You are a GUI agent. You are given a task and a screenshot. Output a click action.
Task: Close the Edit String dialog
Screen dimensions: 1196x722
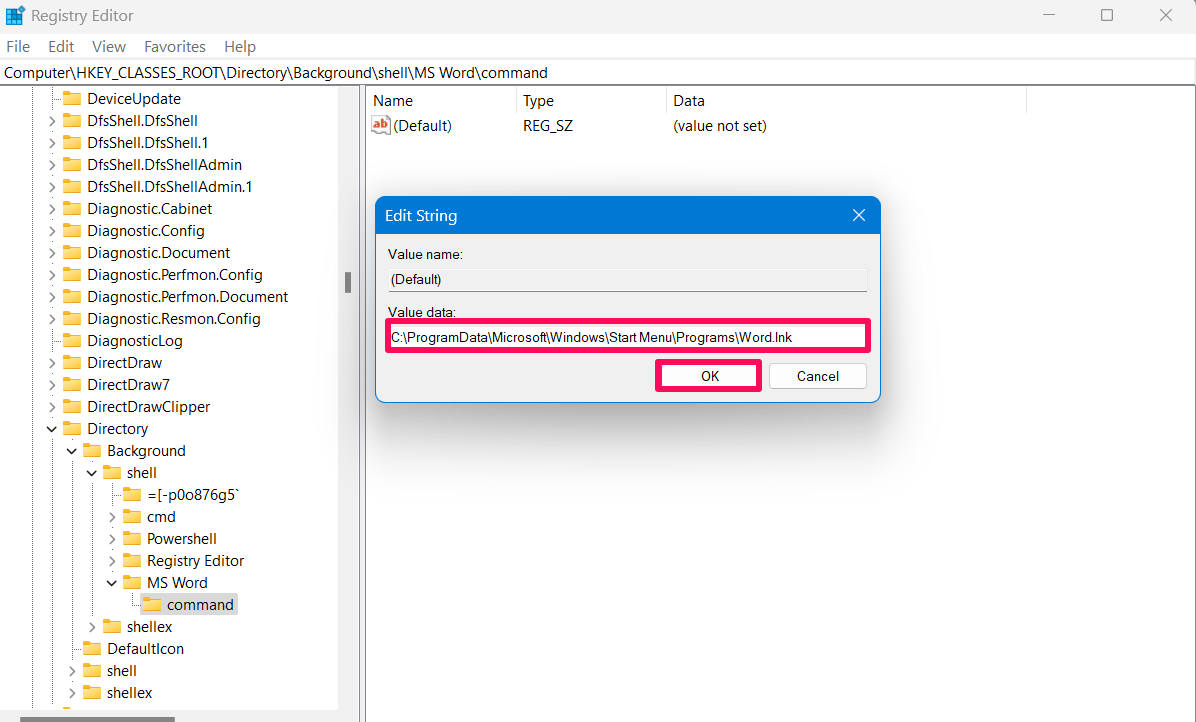pos(859,216)
